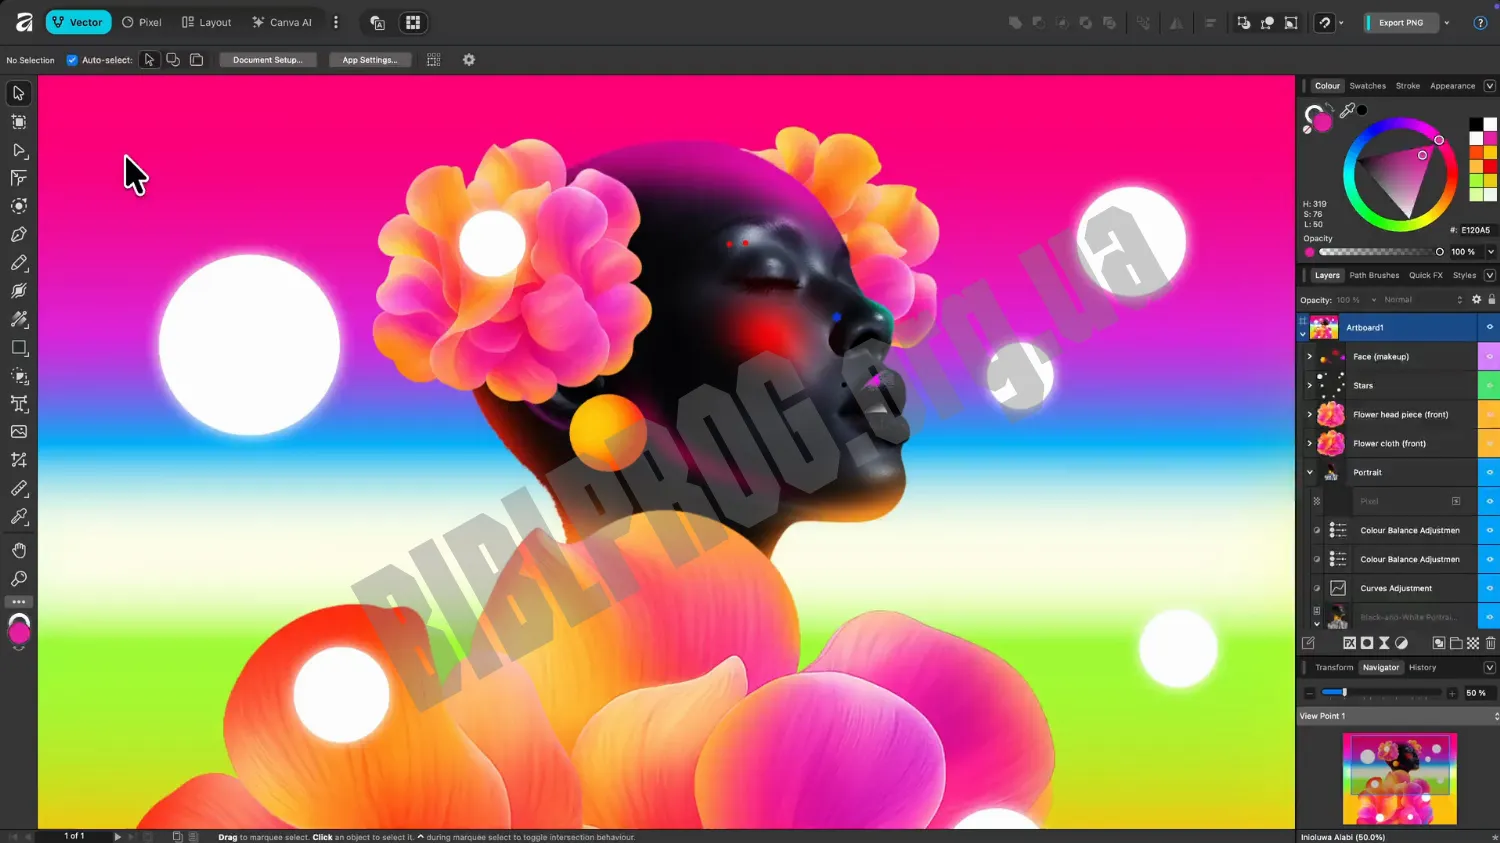Click the colour opacity slider
The width and height of the screenshot is (1500, 843).
point(1380,252)
